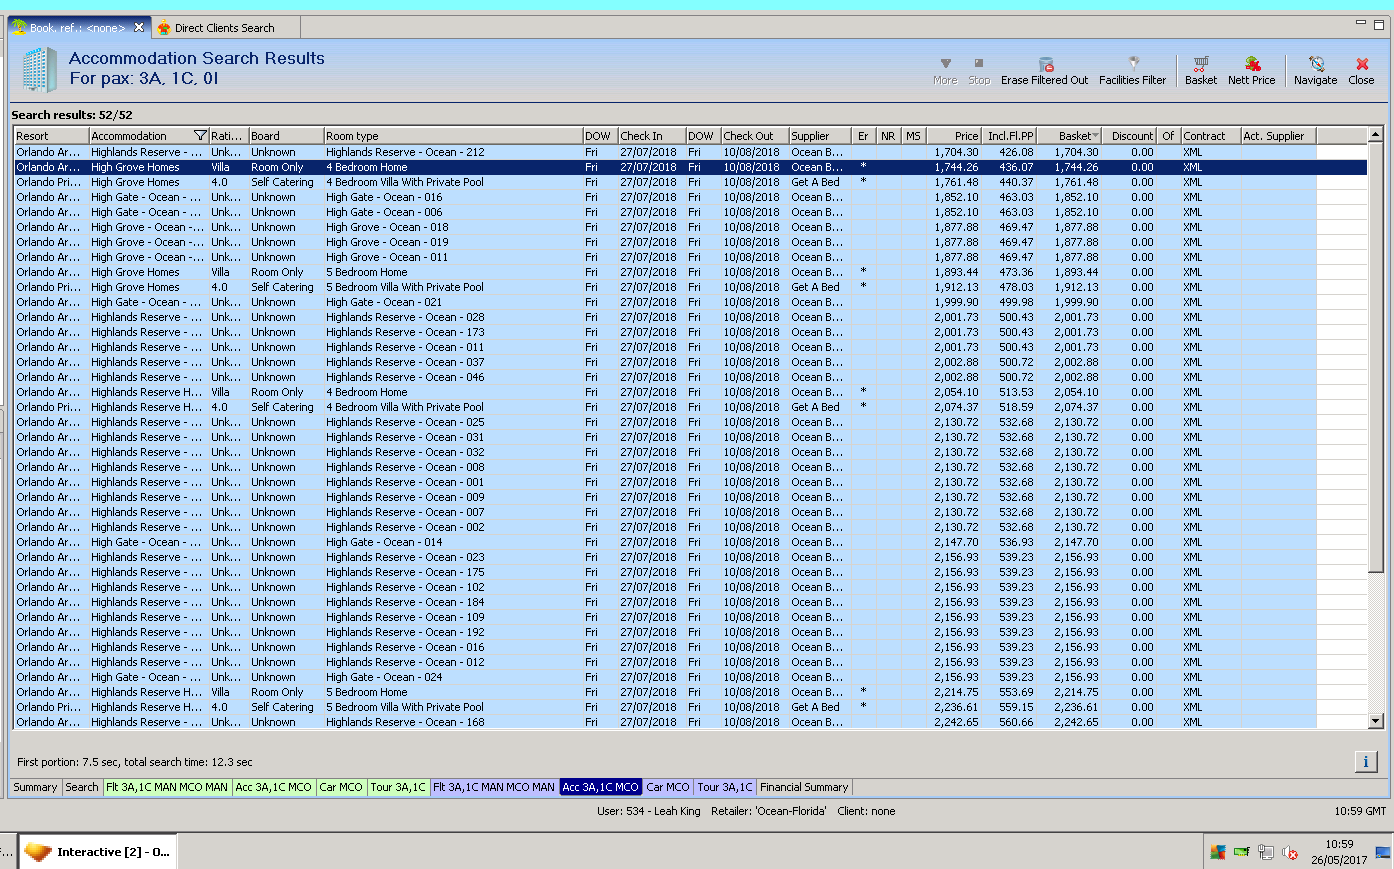Click scrollbar down arrow in results
This screenshot has width=1394, height=869.
pyautogui.click(x=1375, y=721)
